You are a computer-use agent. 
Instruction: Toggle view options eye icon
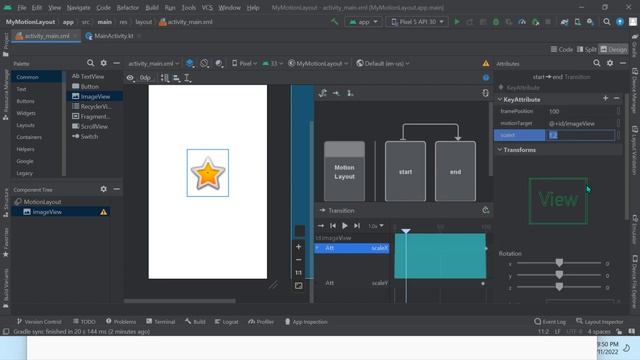(x=130, y=78)
